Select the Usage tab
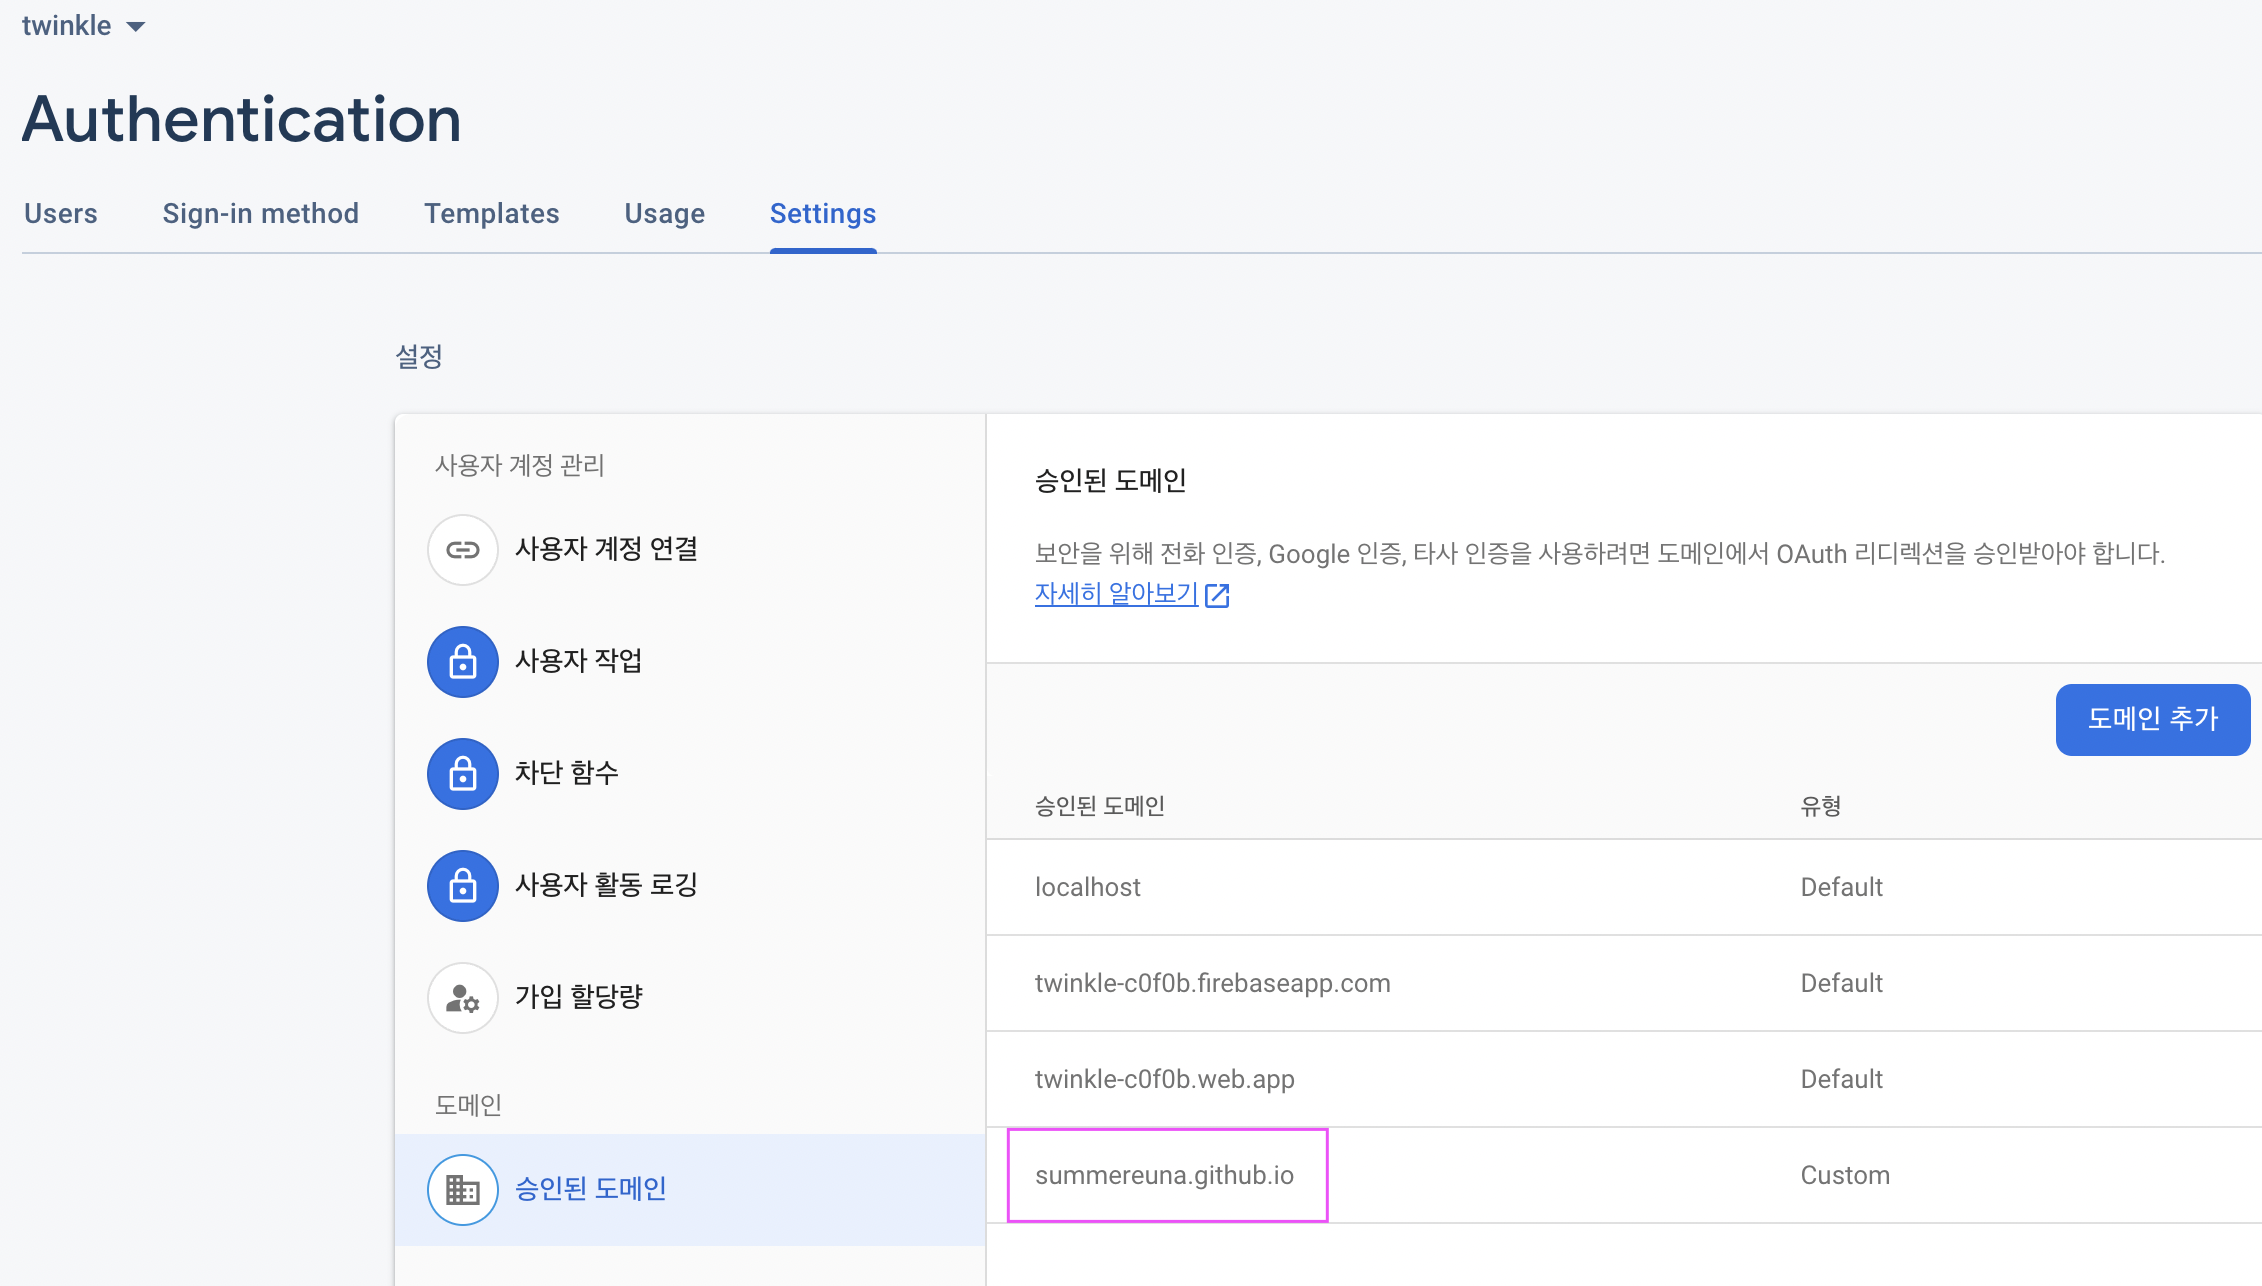 coord(664,214)
